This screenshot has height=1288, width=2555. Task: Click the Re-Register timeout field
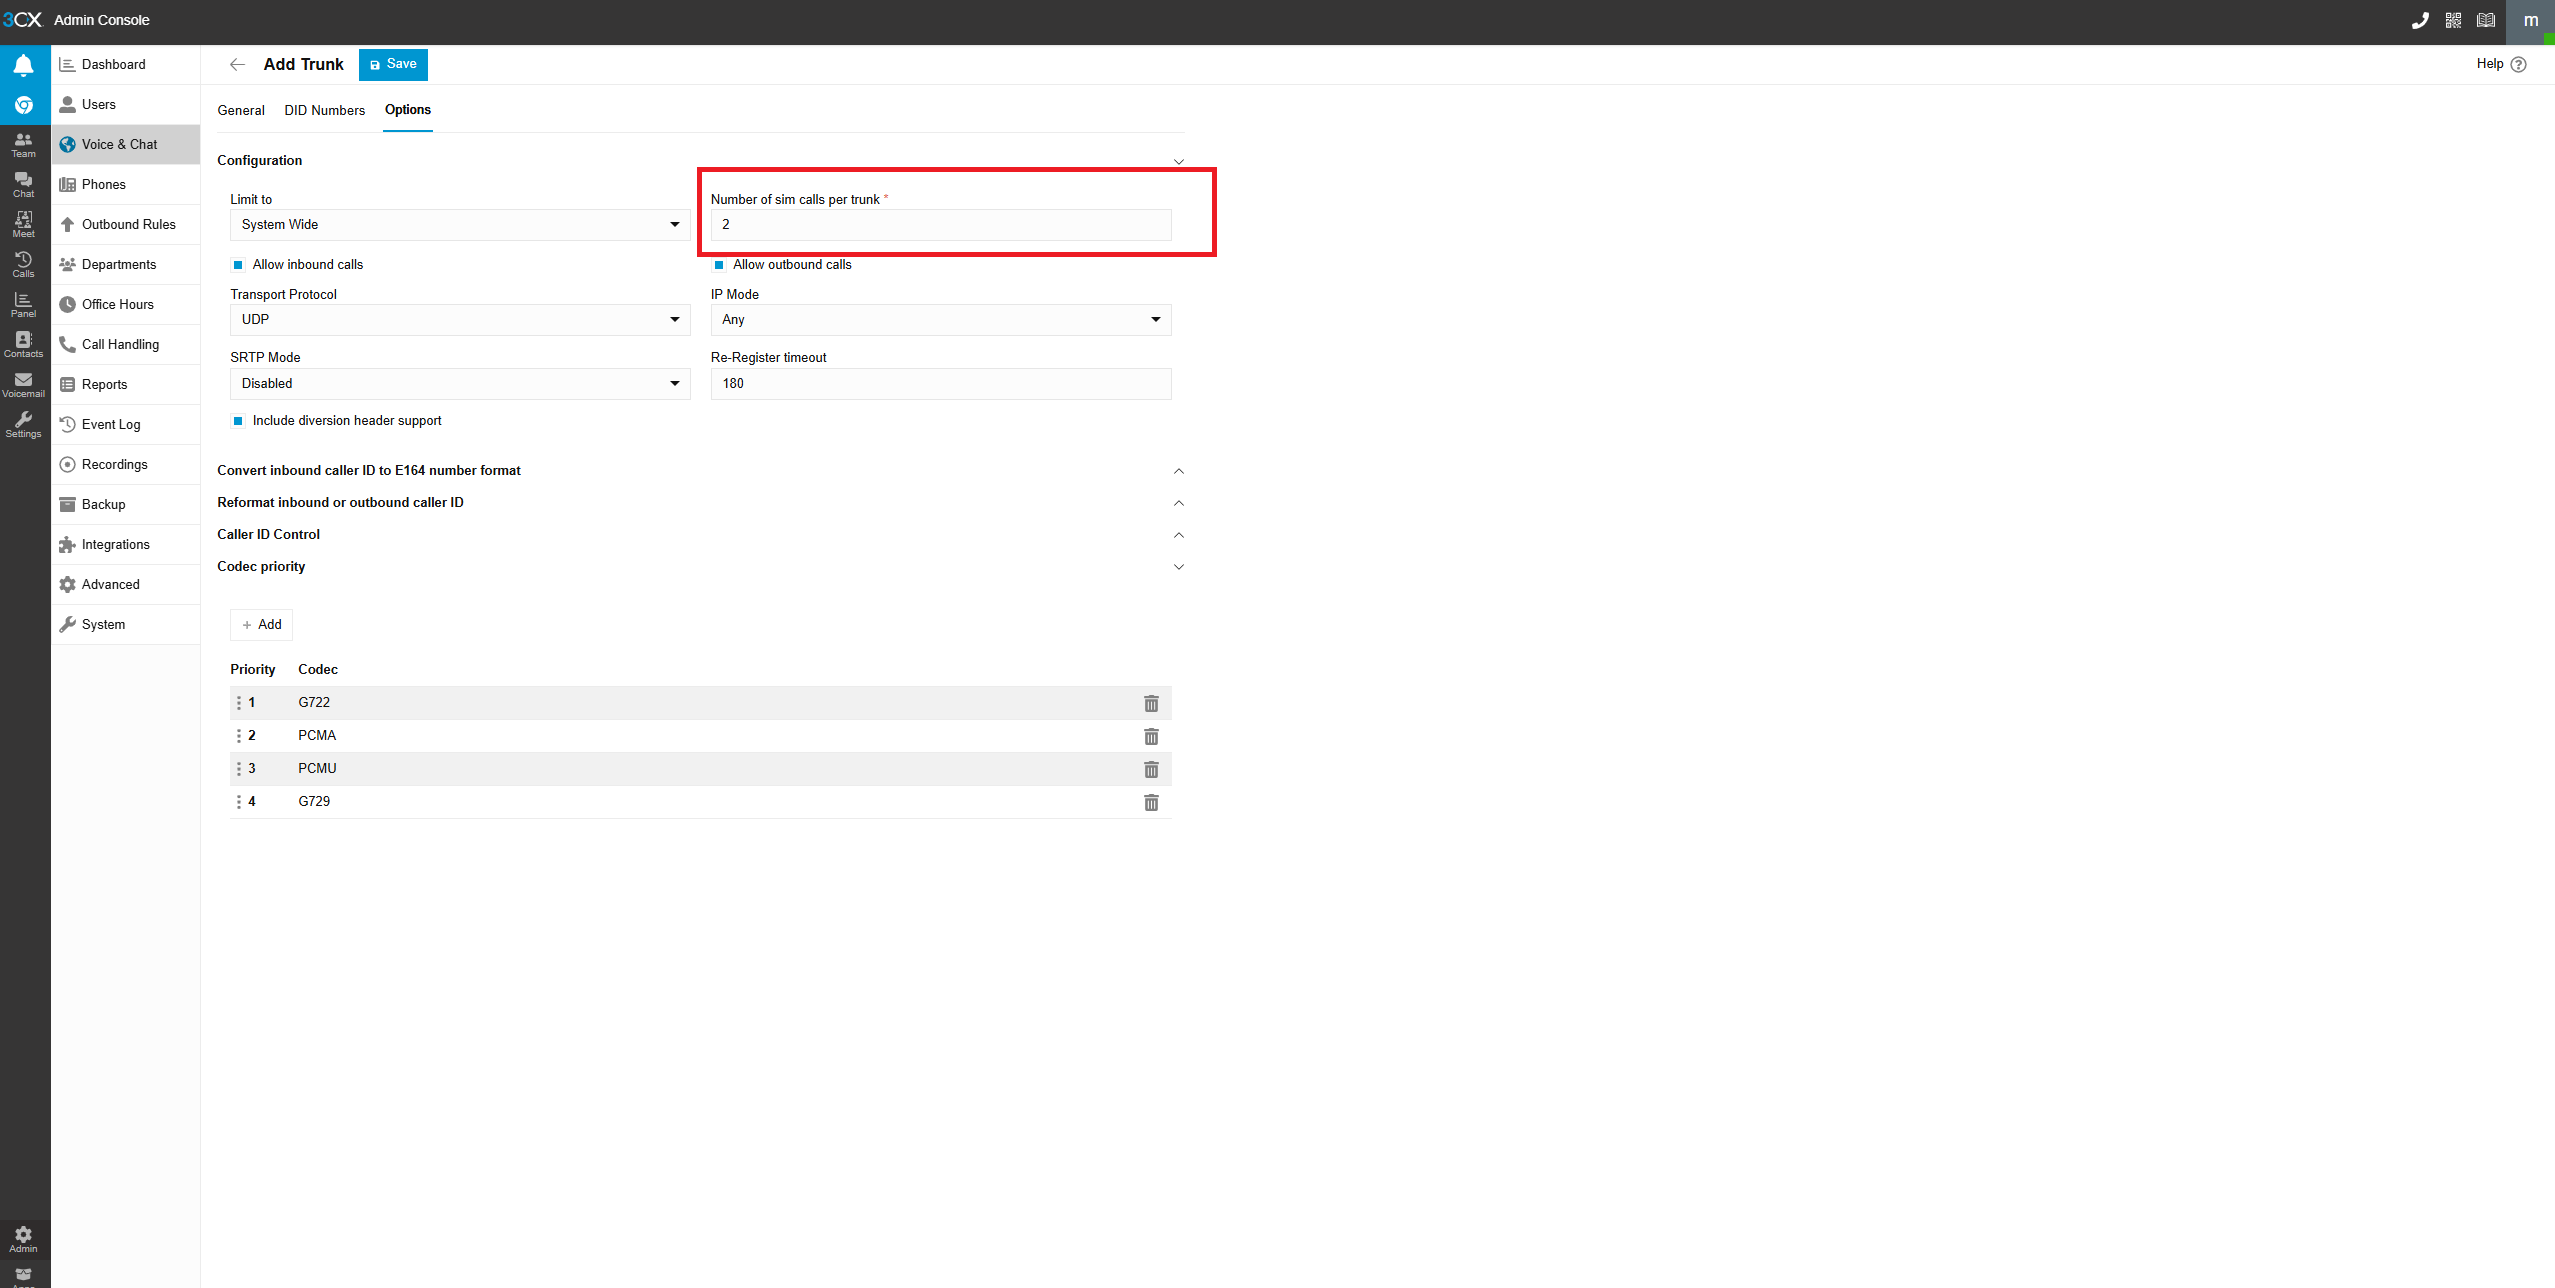pyautogui.click(x=940, y=384)
